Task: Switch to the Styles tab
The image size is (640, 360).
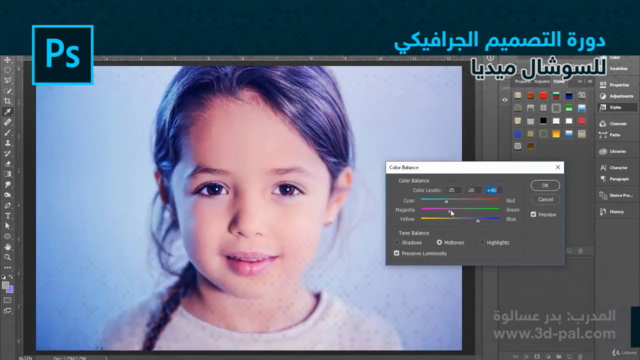Action: click(559, 82)
